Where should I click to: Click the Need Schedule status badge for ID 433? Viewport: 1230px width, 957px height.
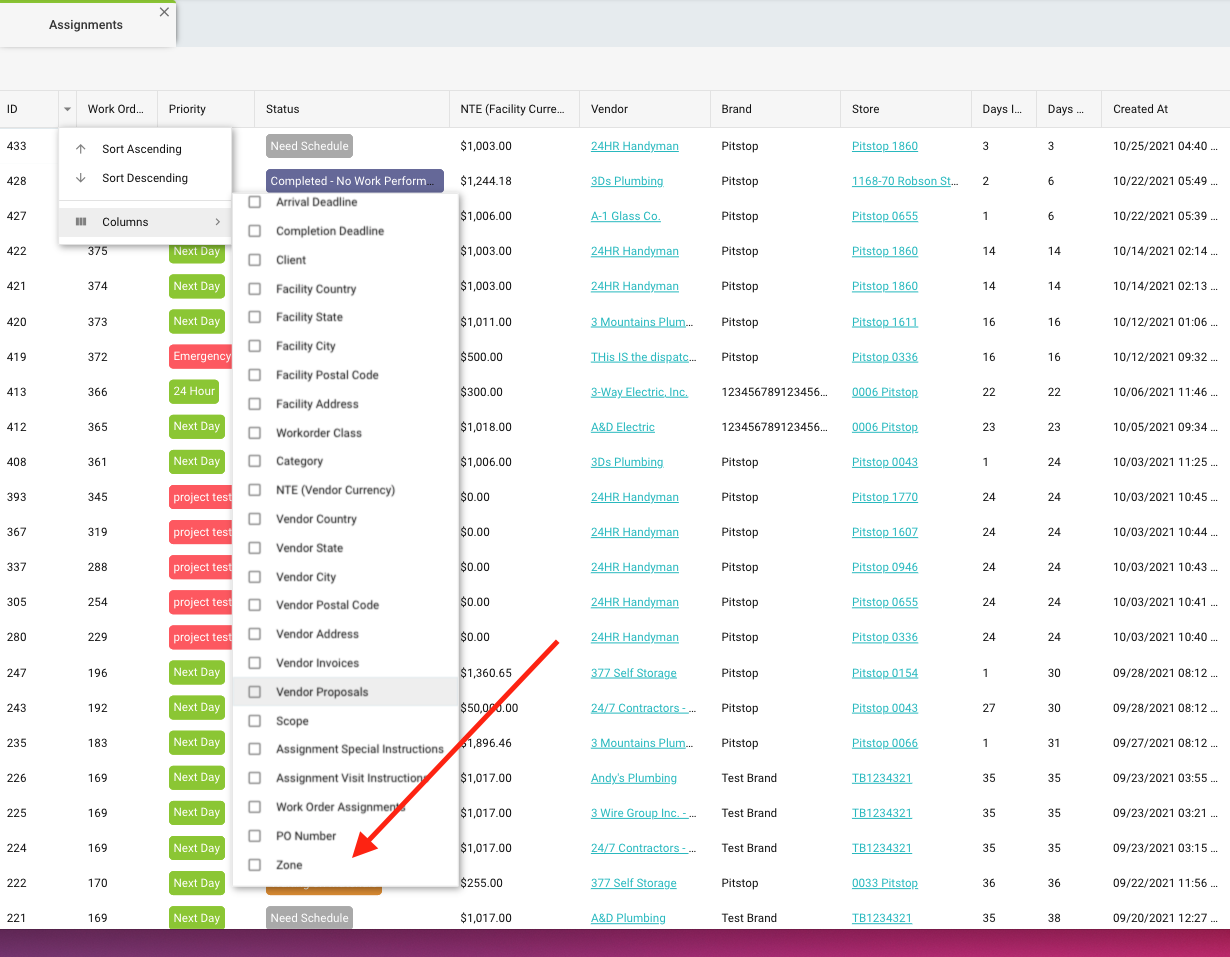click(309, 146)
